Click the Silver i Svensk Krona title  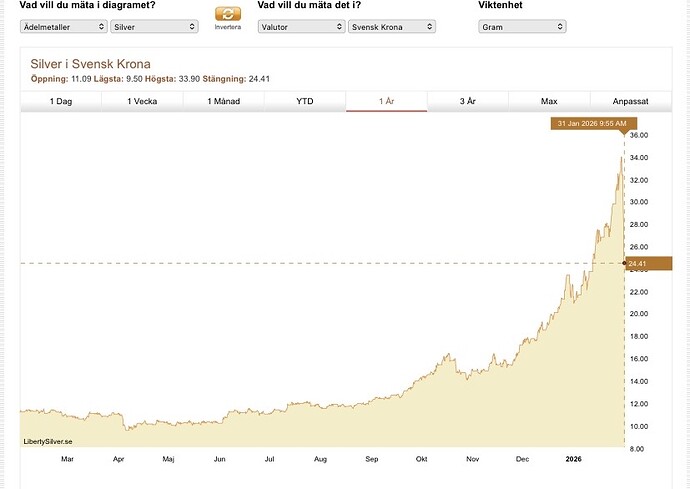point(90,64)
